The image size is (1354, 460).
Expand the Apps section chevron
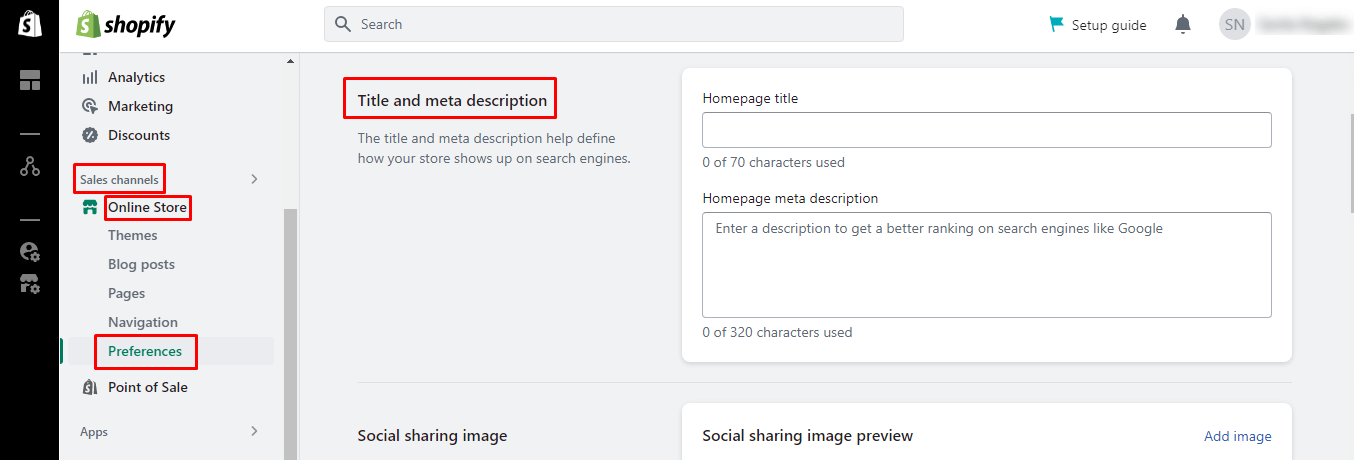254,432
